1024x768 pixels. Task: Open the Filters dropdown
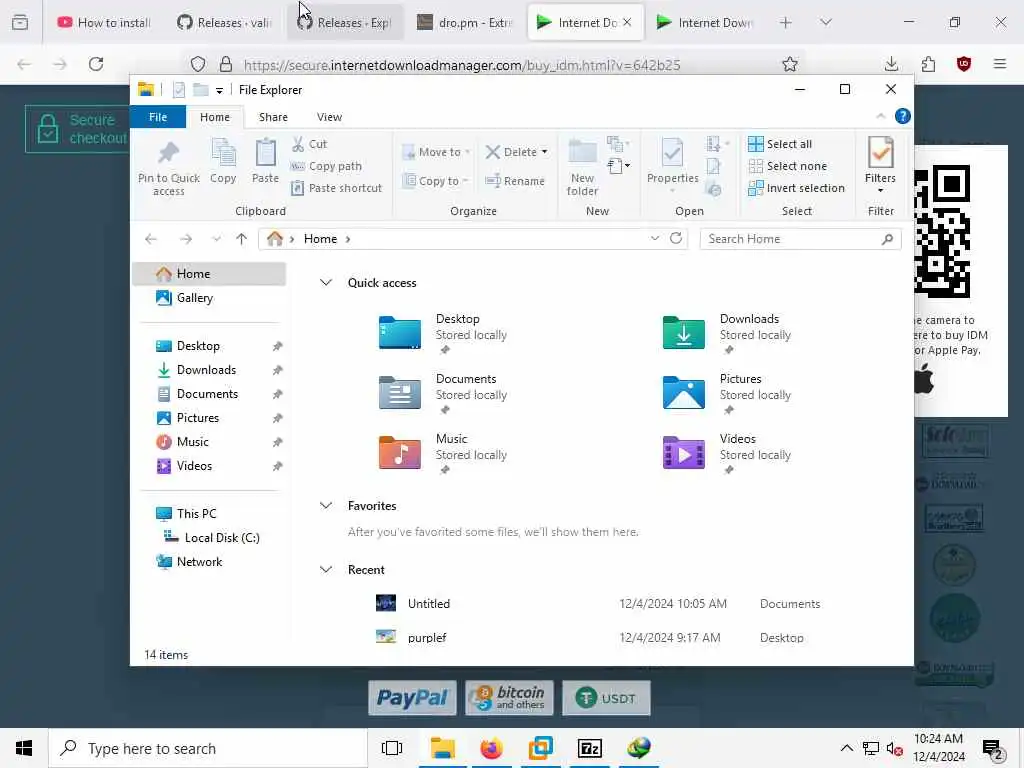880,166
